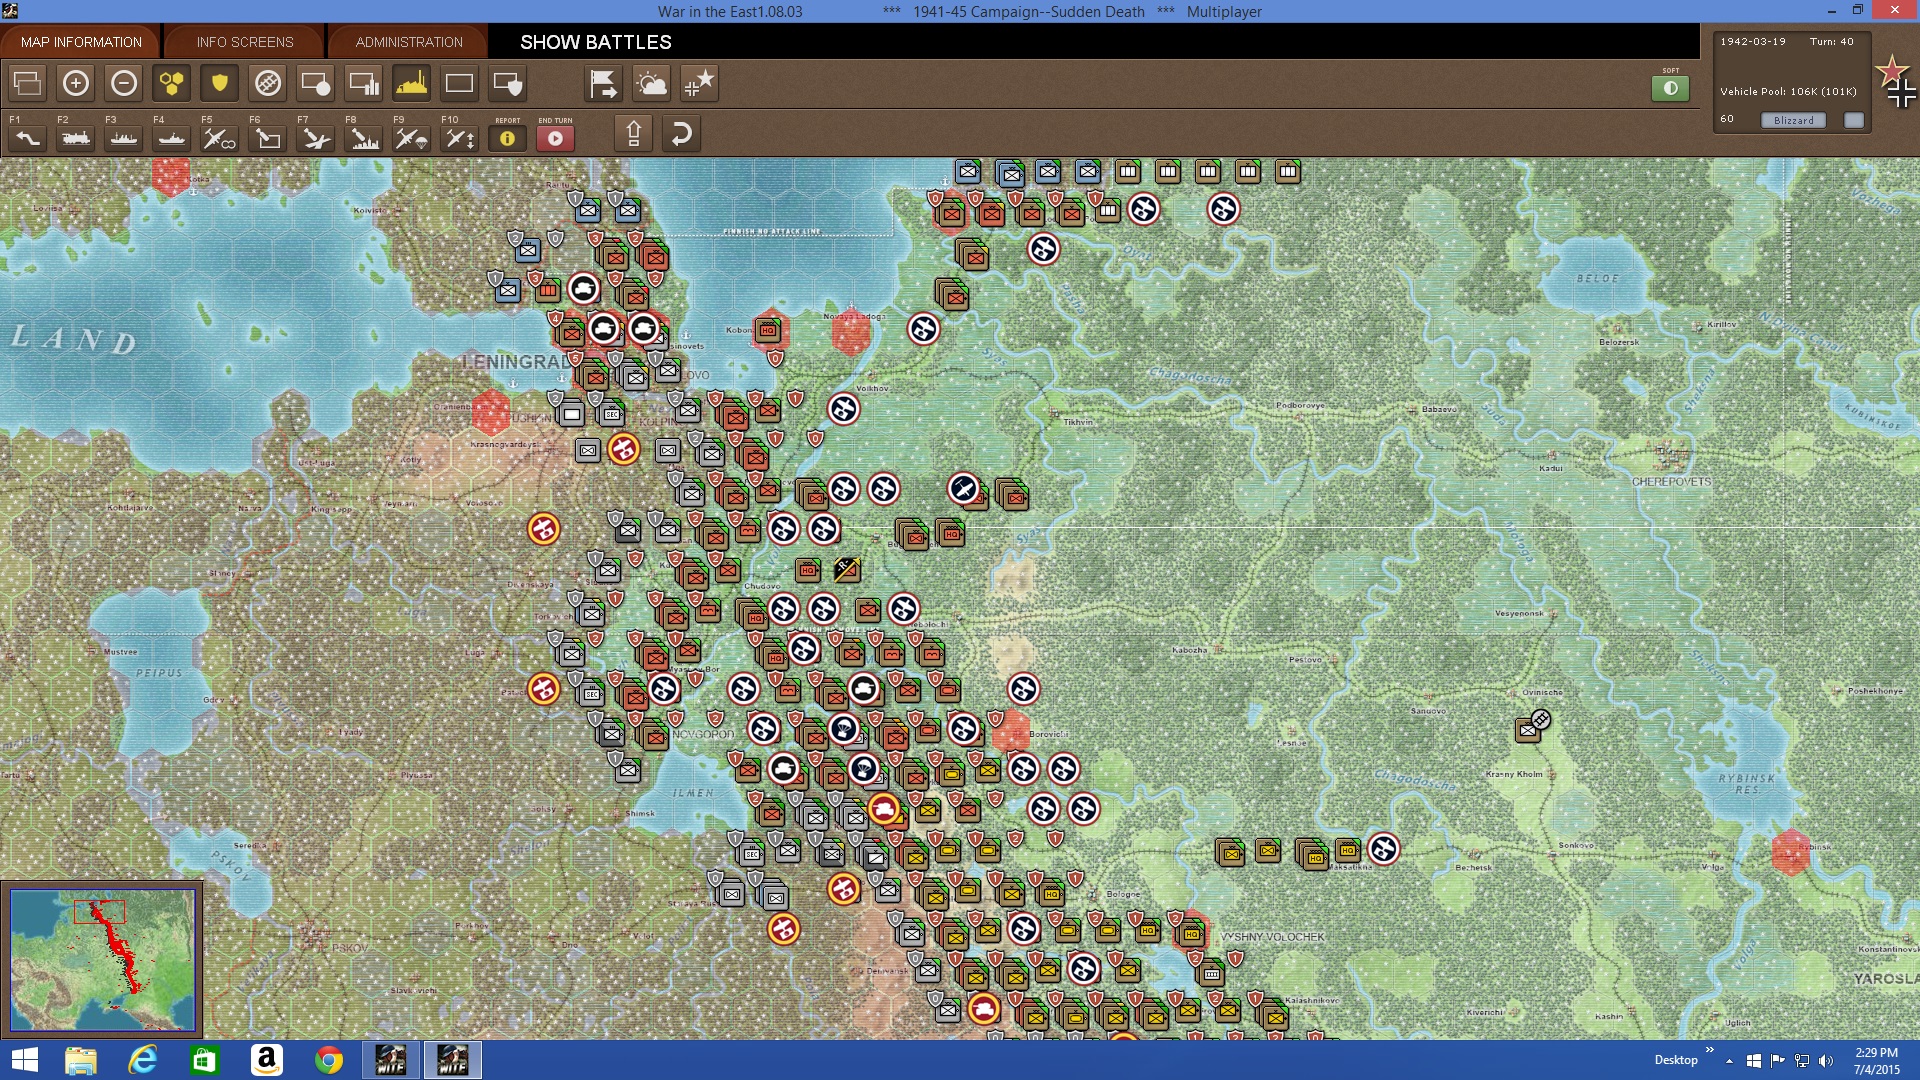The width and height of the screenshot is (1920, 1080).
Task: Click the Leningrad city label on map
Action: click(x=516, y=362)
